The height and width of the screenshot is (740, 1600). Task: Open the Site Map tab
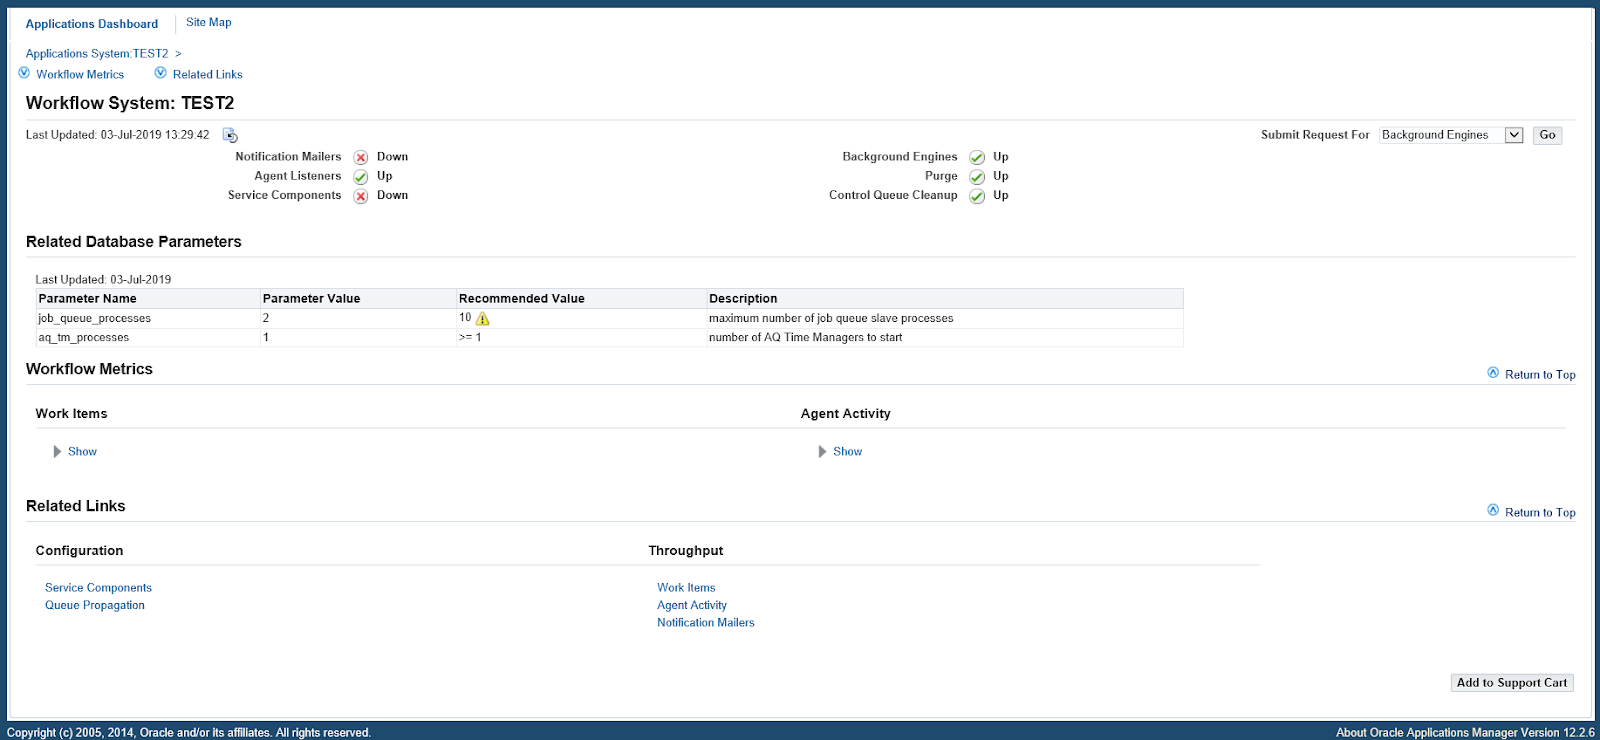(208, 22)
